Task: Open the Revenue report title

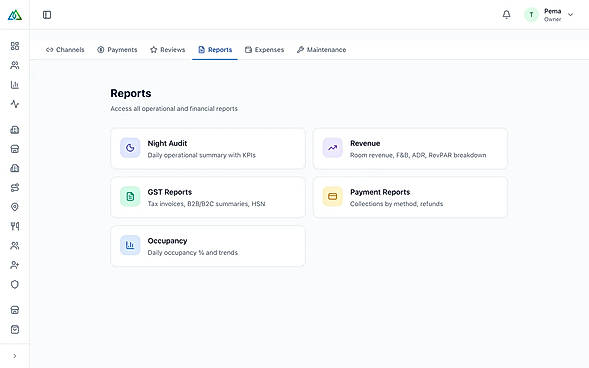Action: pos(365,143)
